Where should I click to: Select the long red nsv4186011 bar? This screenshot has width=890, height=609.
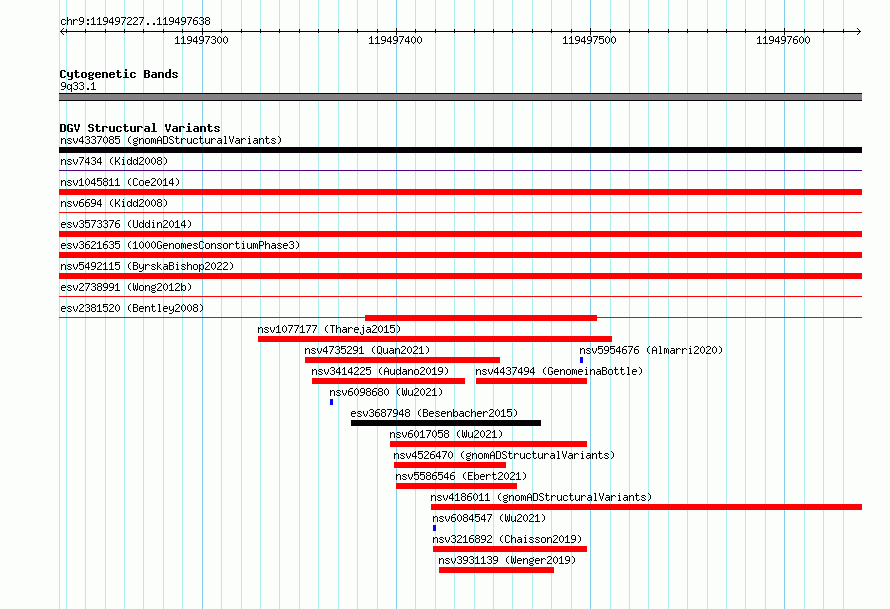tap(646, 507)
